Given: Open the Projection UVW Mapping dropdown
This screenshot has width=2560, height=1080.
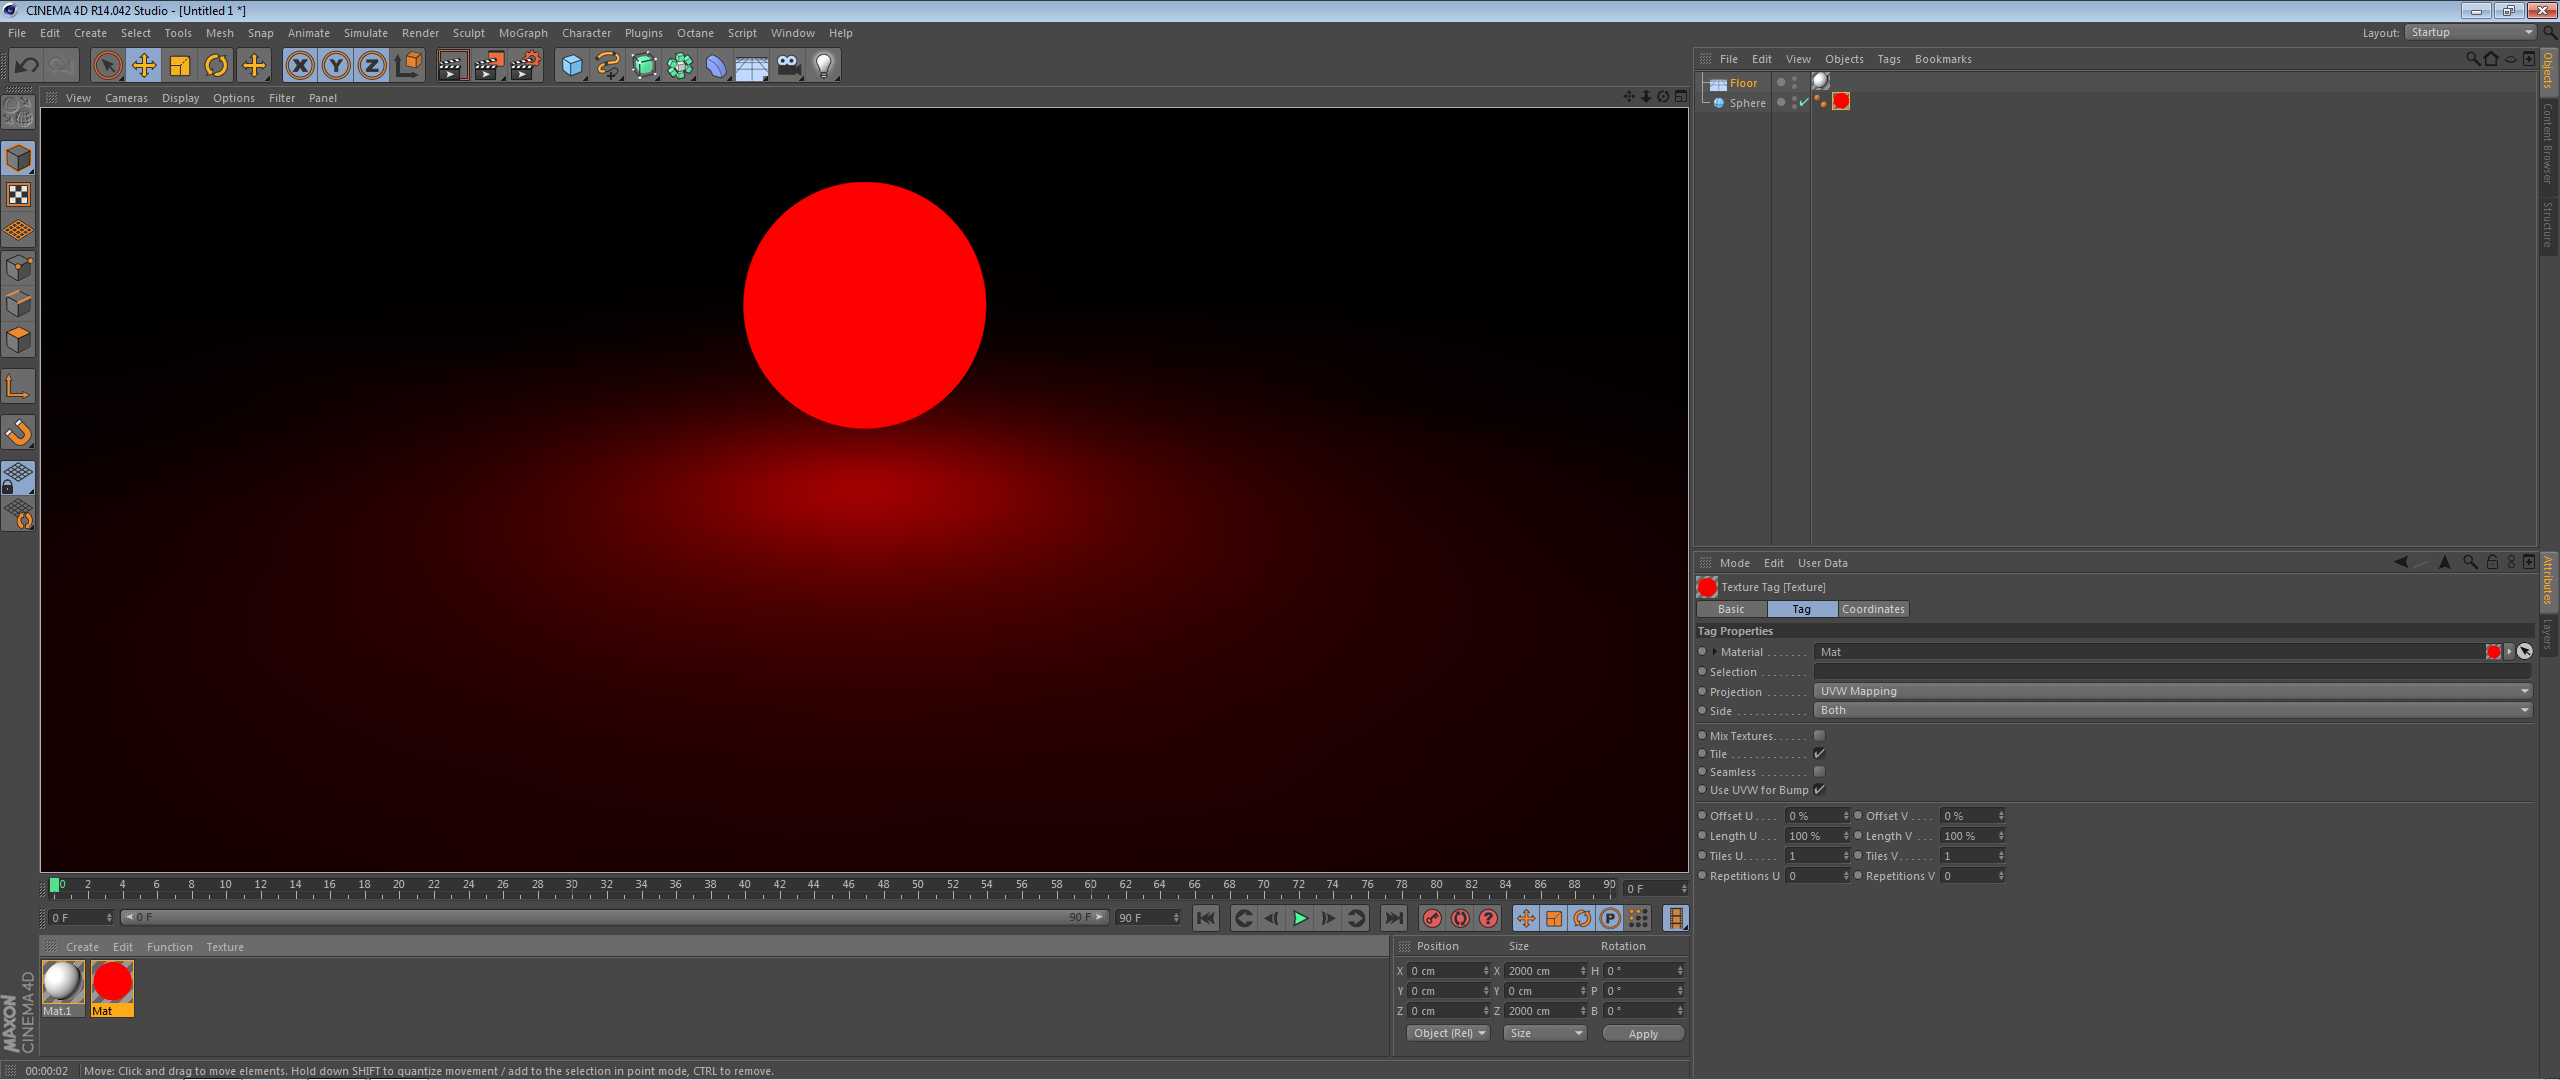Looking at the screenshot, I should pos(2172,691).
